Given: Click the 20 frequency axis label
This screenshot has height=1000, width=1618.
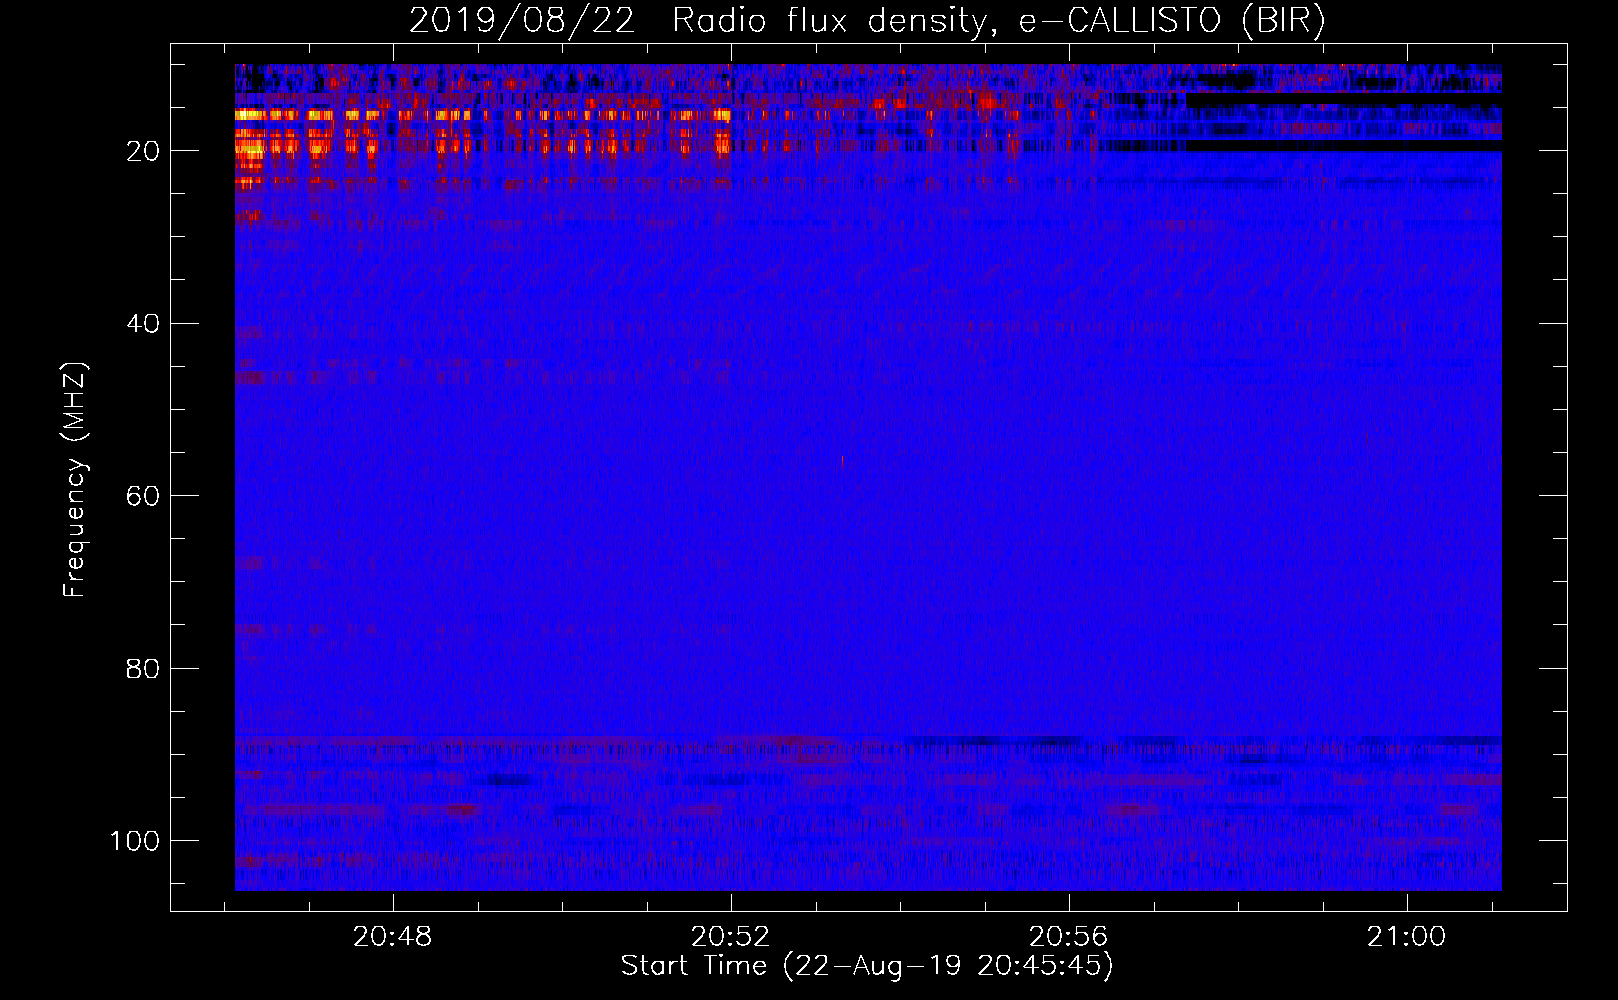Looking at the screenshot, I should pyautogui.click(x=143, y=151).
